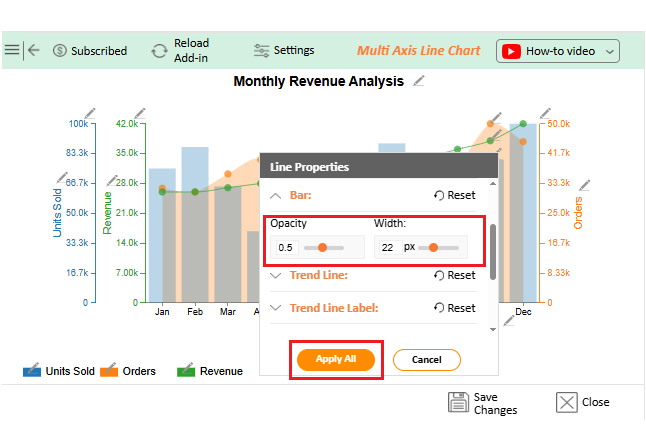646x439 pixels.
Task: Expand the Trend Line section
Action: [x=276, y=275]
